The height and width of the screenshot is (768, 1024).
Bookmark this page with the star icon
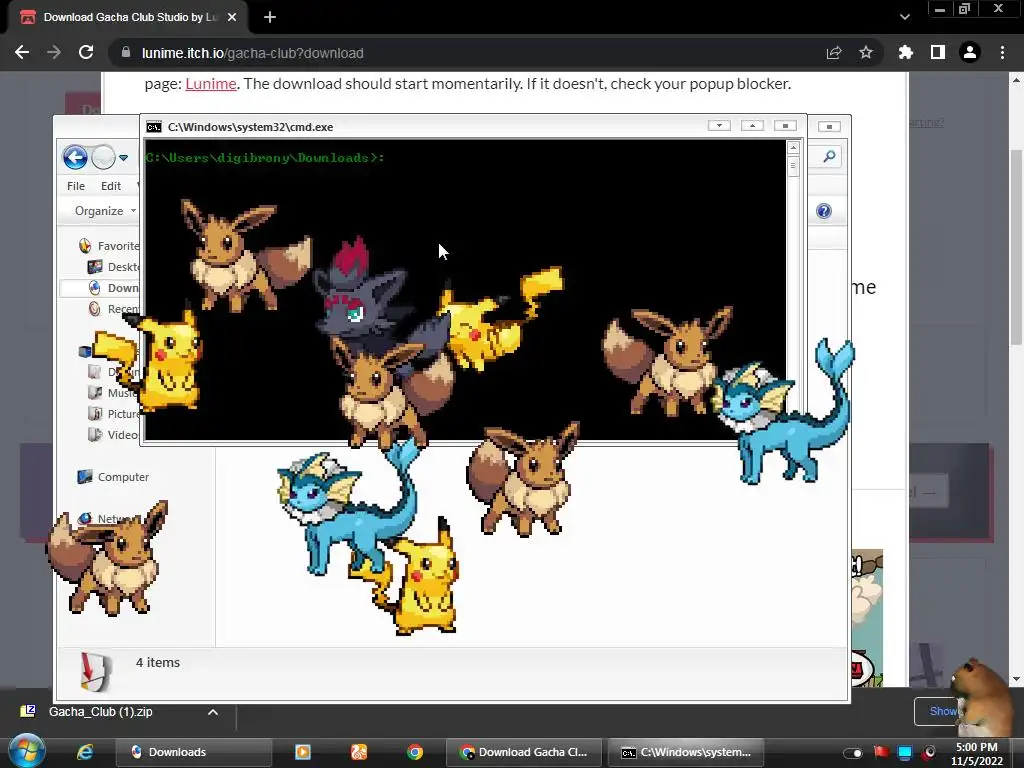click(866, 52)
